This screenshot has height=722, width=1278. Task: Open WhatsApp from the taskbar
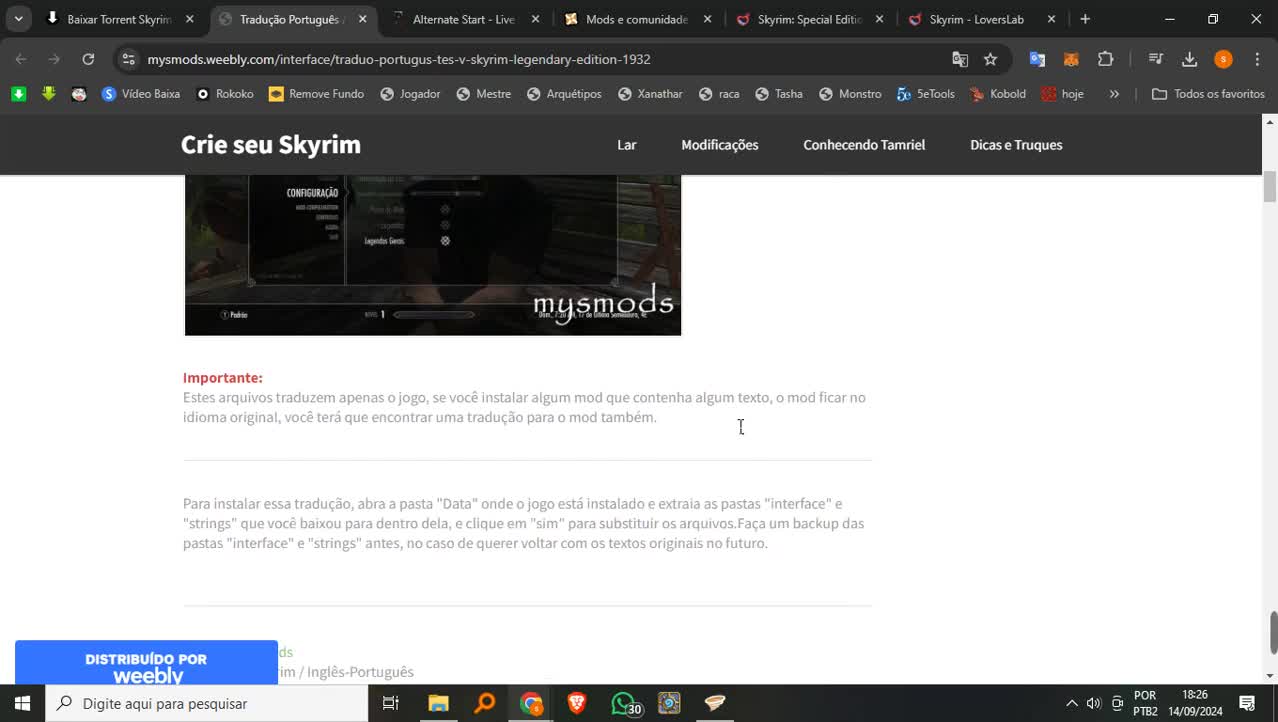623,703
